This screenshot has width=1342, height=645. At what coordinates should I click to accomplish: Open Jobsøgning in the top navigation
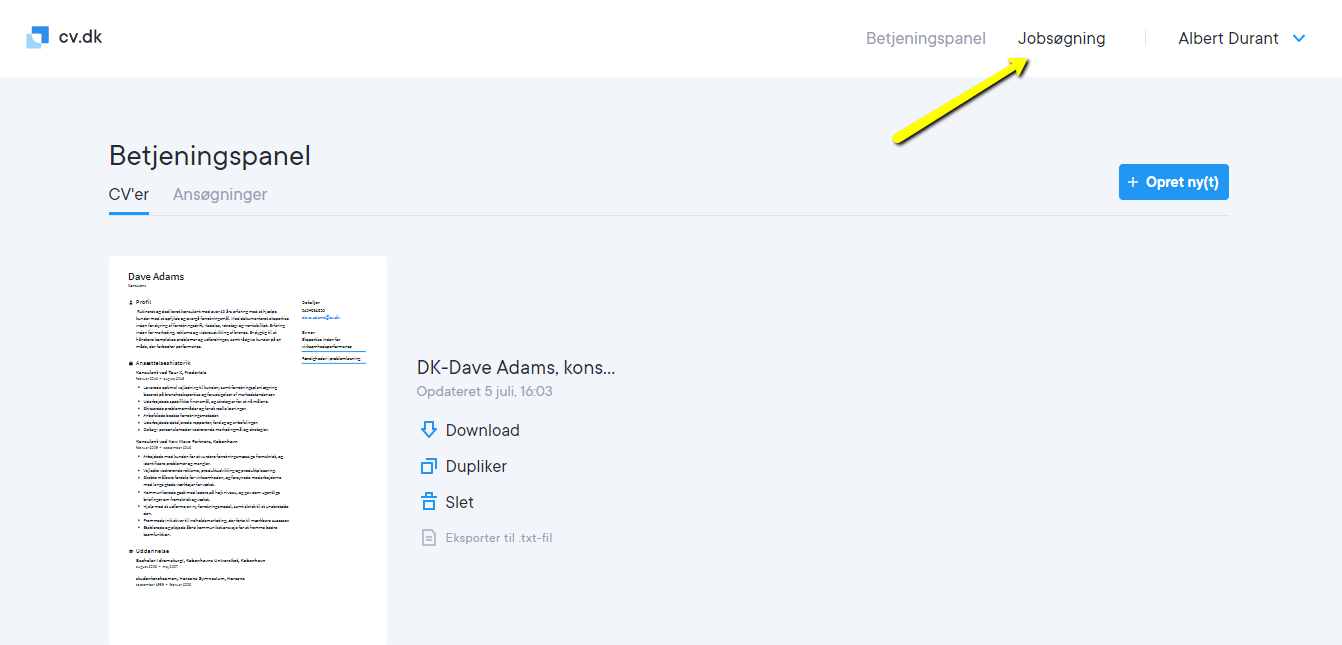(1061, 38)
